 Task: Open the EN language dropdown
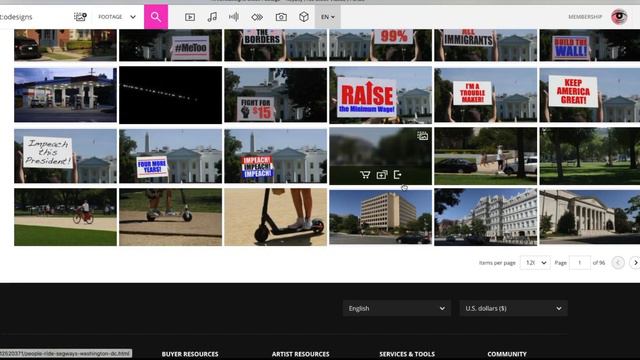(x=327, y=17)
